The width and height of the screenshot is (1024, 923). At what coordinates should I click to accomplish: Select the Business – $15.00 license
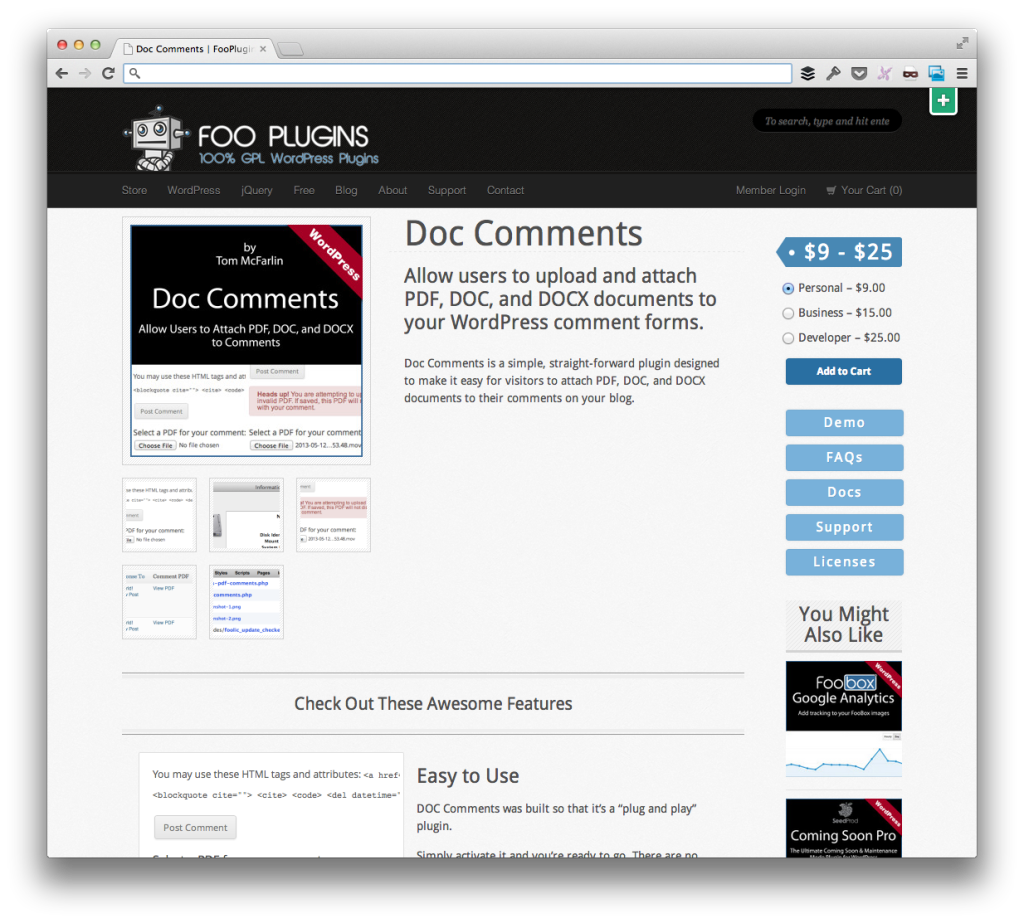(788, 314)
